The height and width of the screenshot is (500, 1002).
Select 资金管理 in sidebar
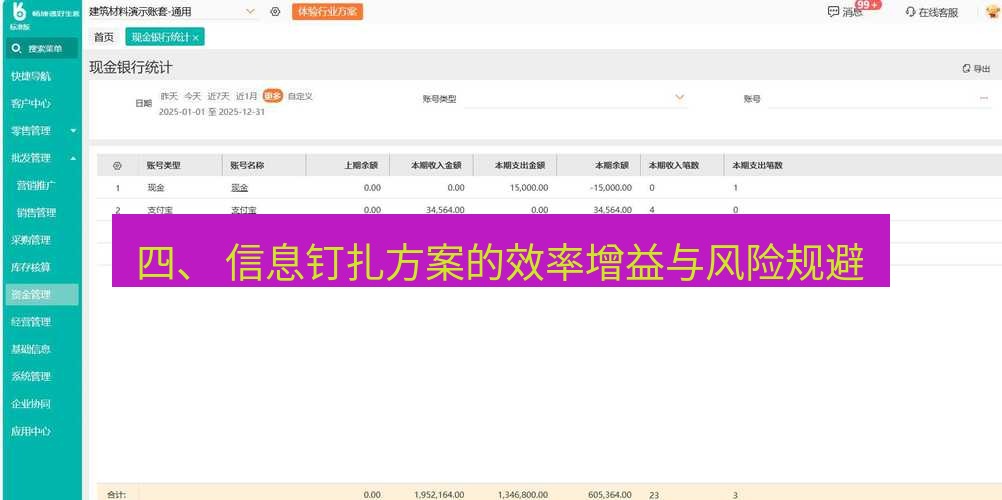click(x=41, y=295)
